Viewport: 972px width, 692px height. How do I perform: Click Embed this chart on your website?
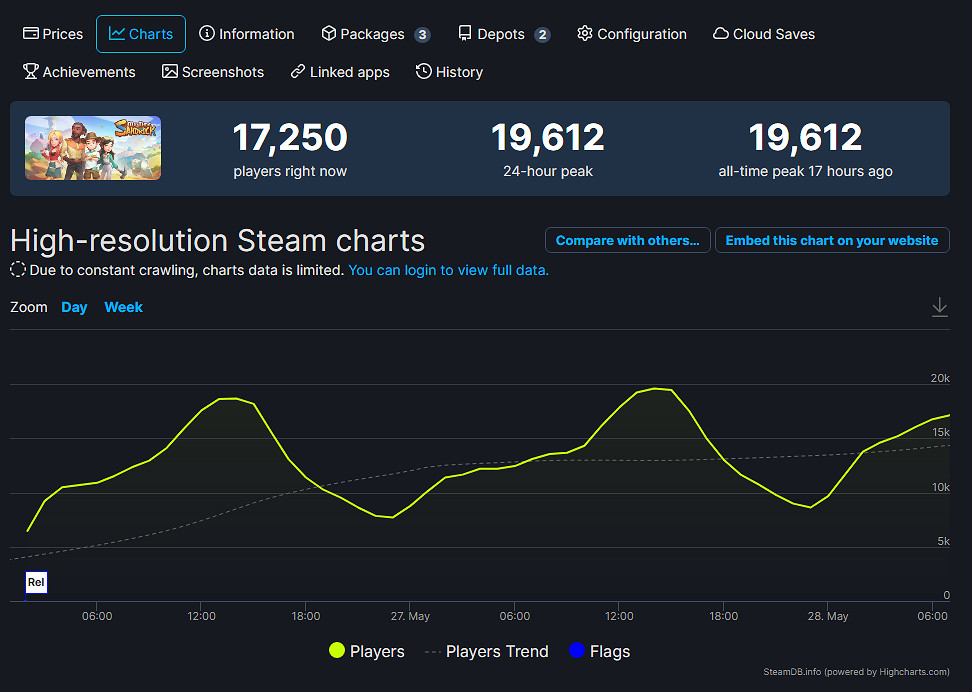[x=832, y=240]
